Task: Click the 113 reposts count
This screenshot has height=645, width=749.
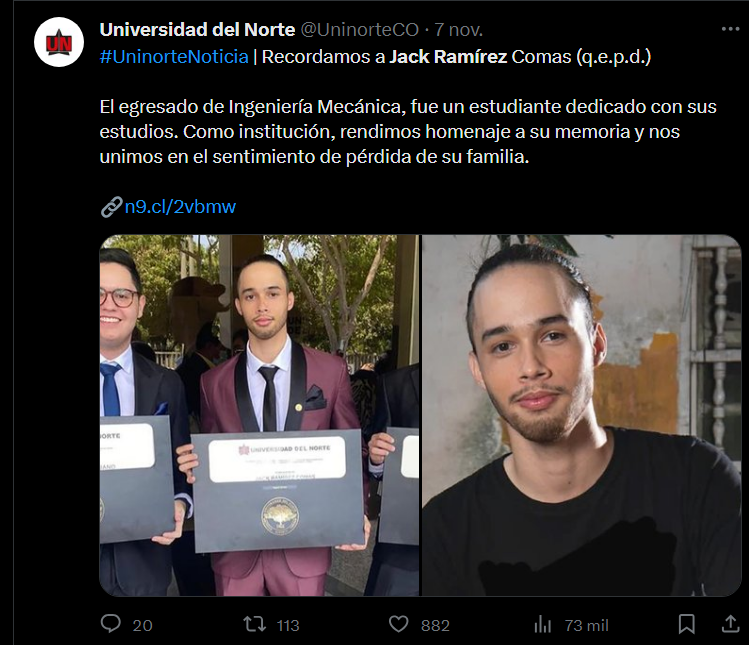Action: click(288, 625)
